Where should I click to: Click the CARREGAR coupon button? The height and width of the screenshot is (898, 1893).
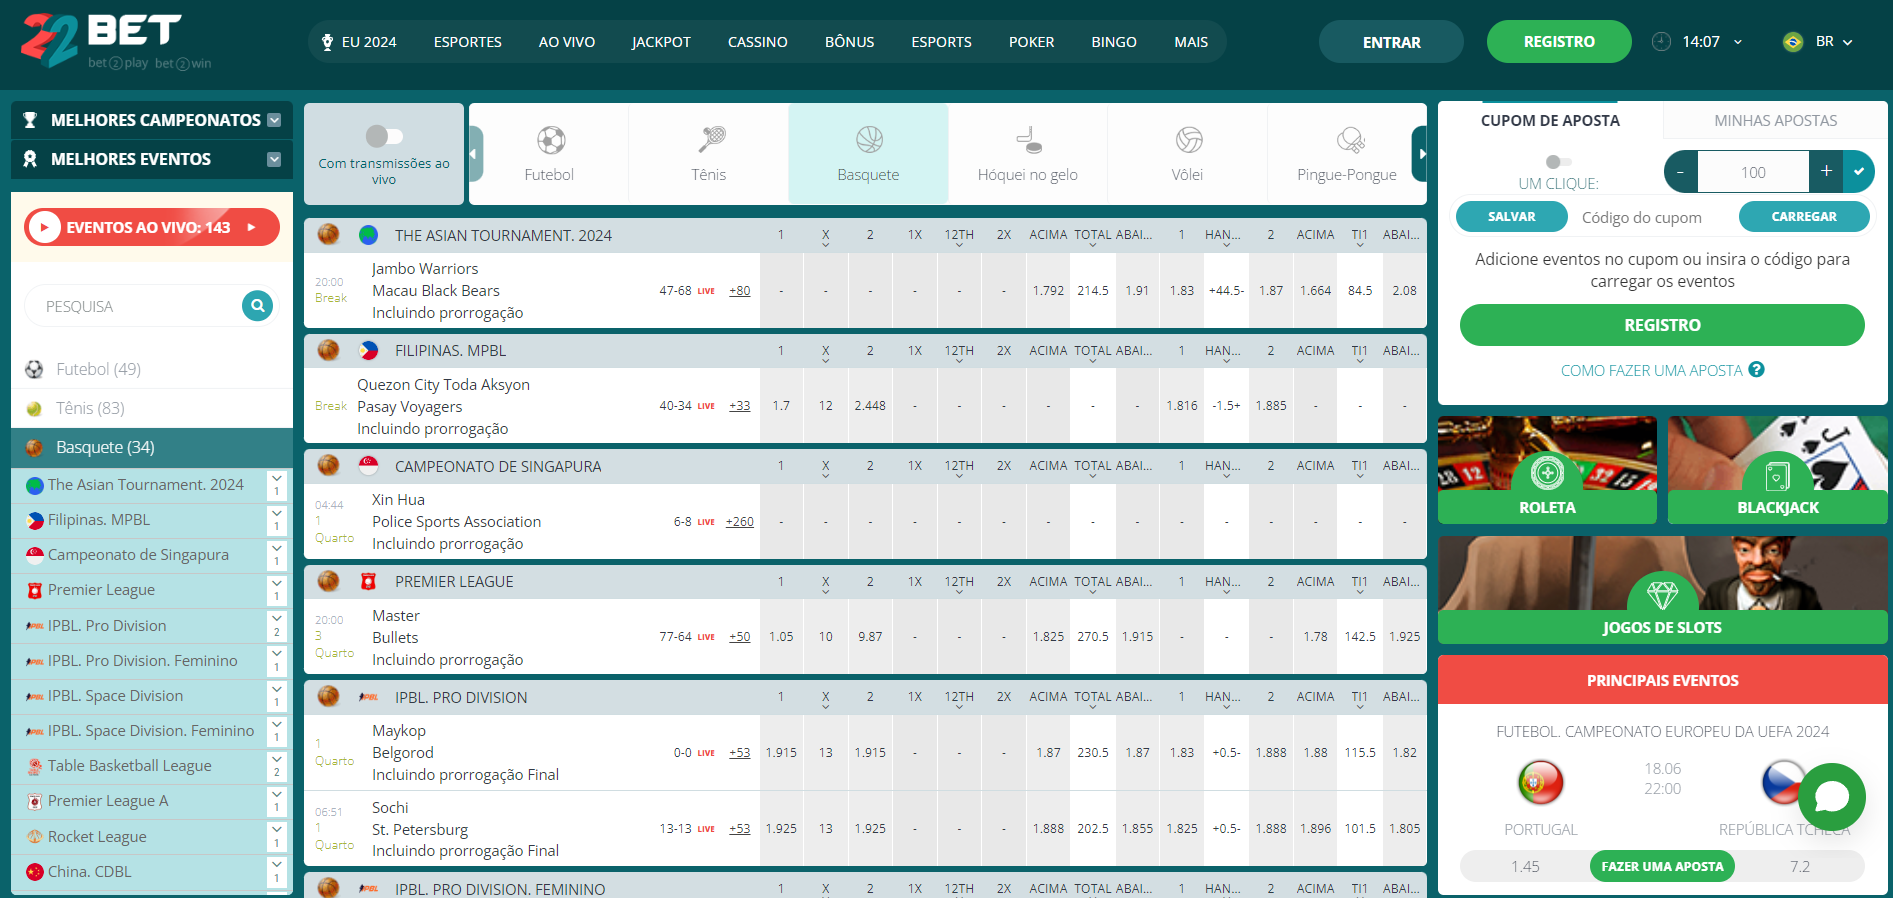click(1804, 216)
